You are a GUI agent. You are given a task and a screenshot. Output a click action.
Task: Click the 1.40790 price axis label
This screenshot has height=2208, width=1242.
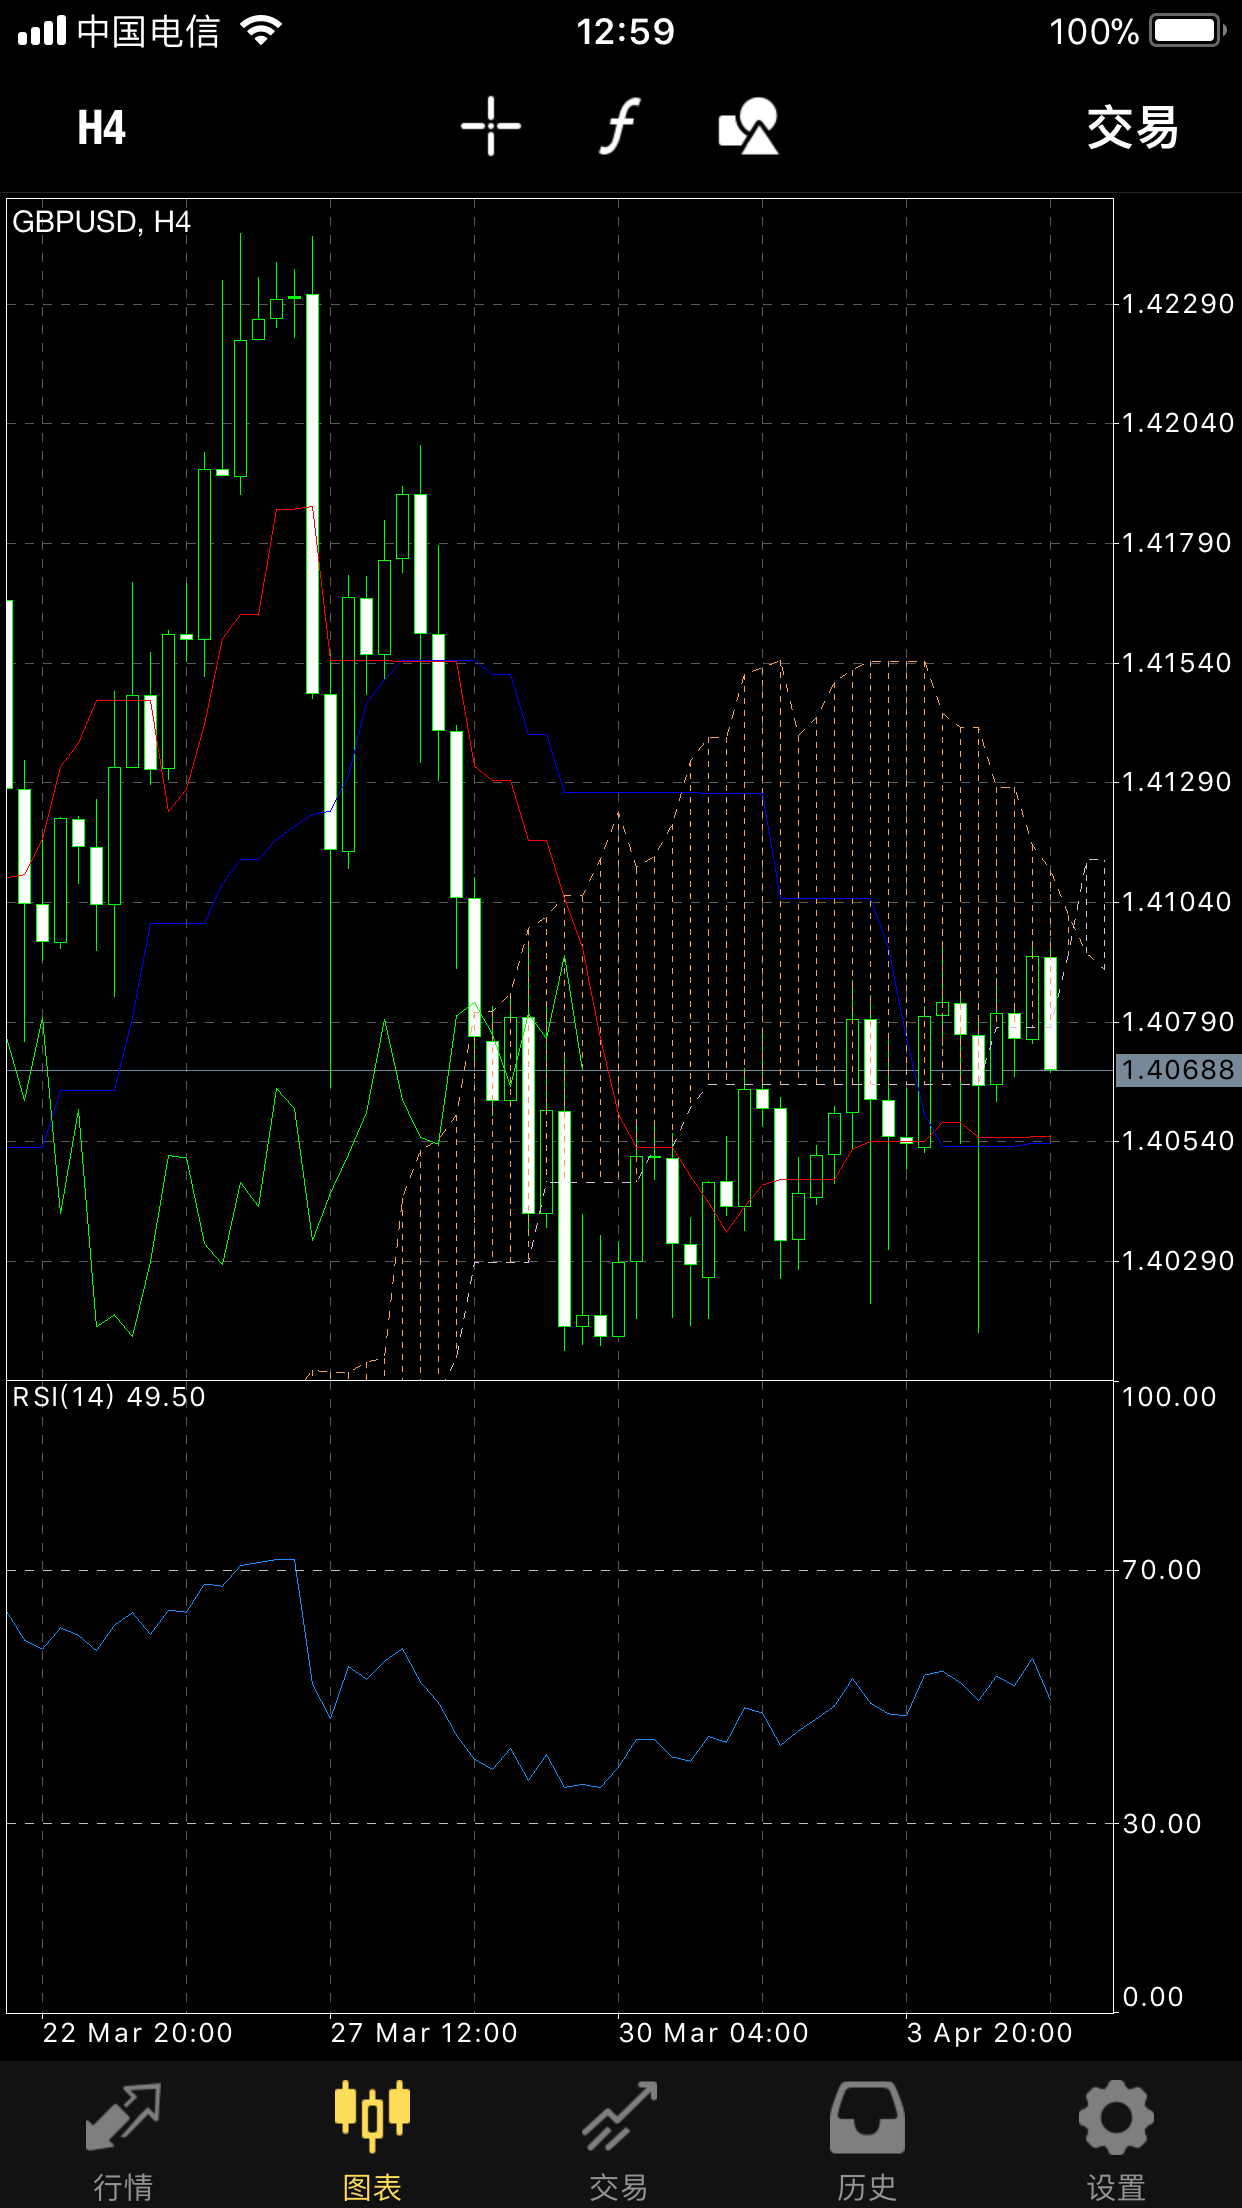[1178, 1022]
